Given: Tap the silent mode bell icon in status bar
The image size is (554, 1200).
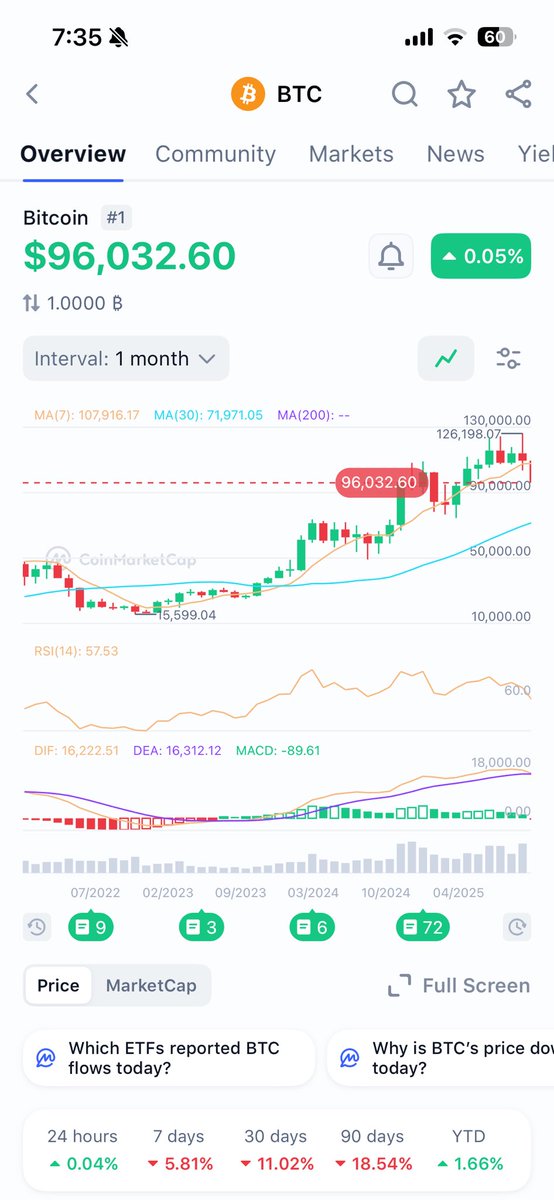Looking at the screenshot, I should (x=120, y=38).
